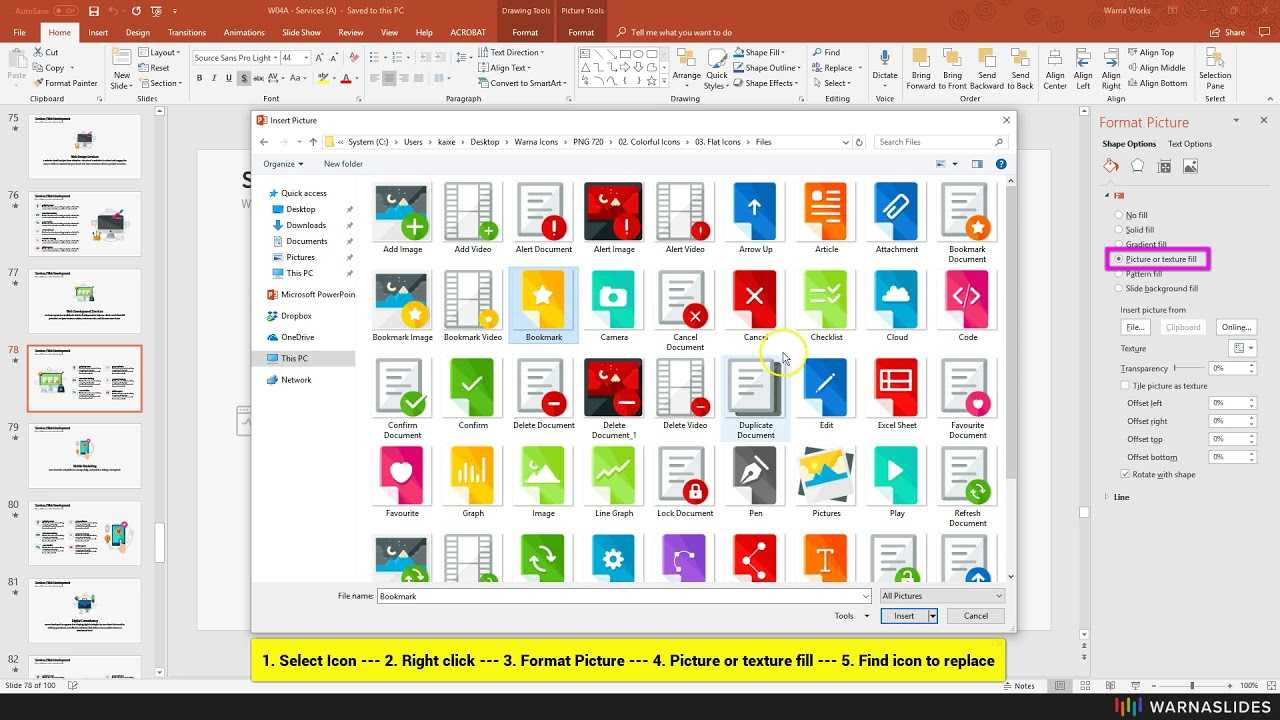Click the Insert button
Screen dimensions: 1280x720
click(x=903, y=616)
